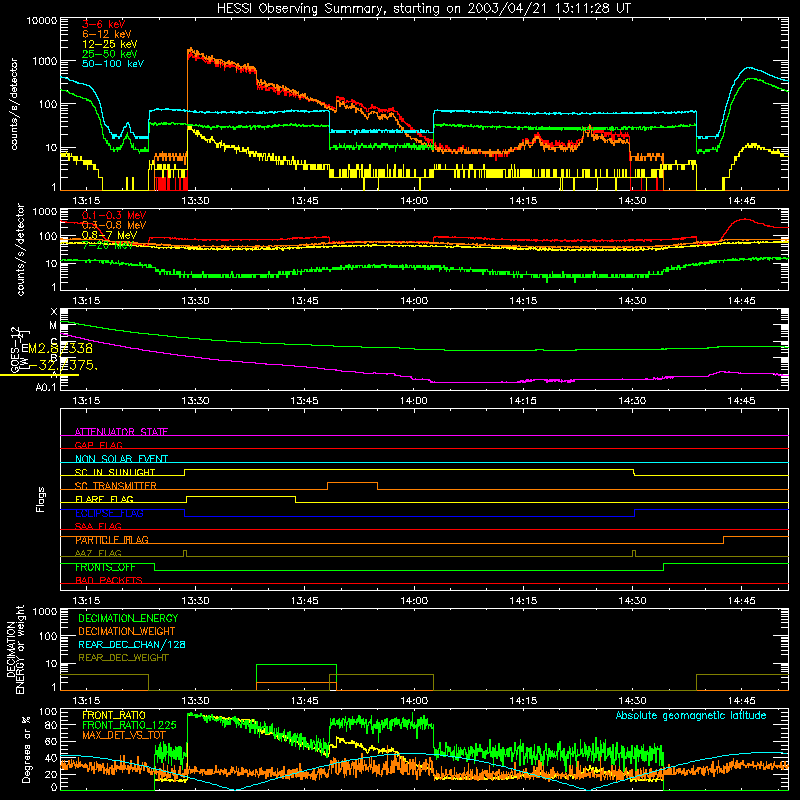Image resolution: width=800 pixels, height=800 pixels.
Task: Click the 0.3-0.8 MeV legend label
Action: tap(114, 225)
